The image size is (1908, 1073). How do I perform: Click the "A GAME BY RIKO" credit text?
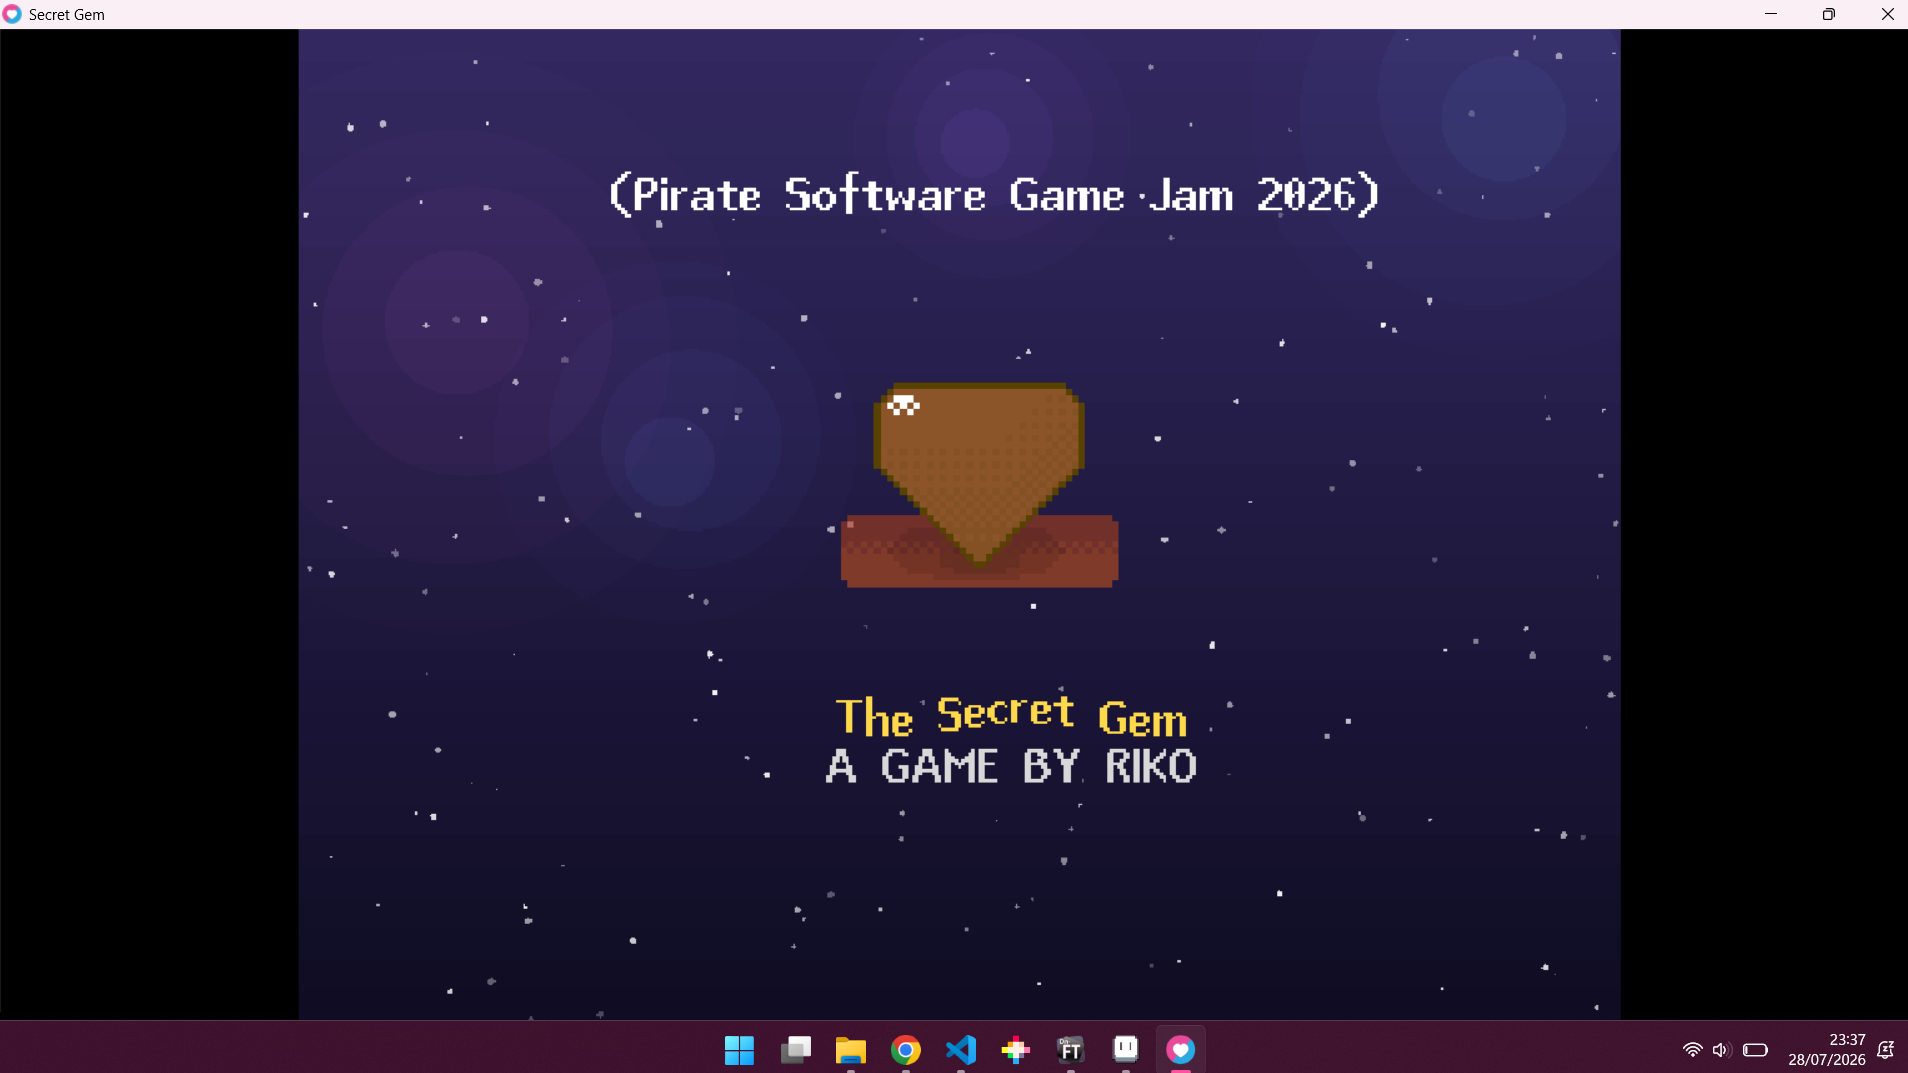[x=1011, y=767]
